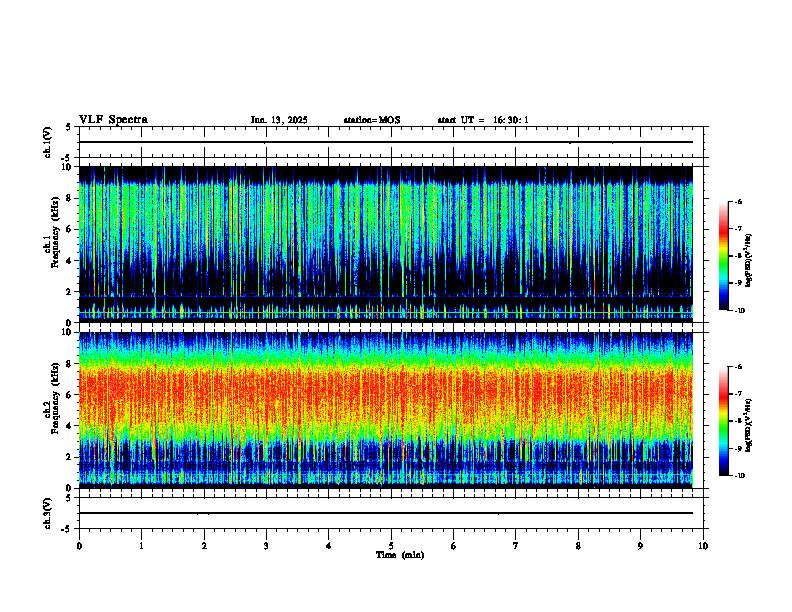
Task: Click the bottom time axis tick label "10"
Action: pyautogui.click(x=703, y=546)
